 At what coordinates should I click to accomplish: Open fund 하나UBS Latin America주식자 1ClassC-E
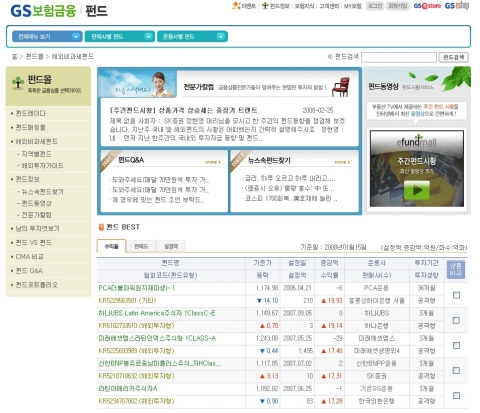point(157,313)
